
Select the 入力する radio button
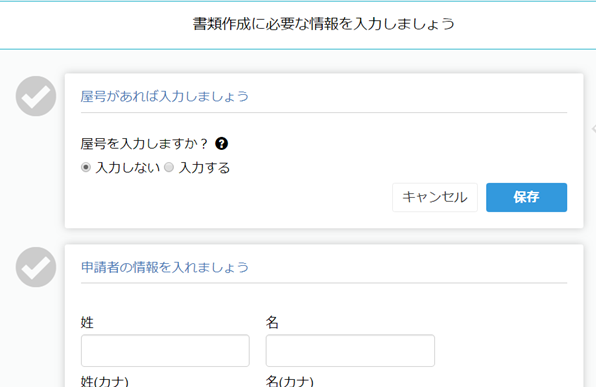(x=169, y=167)
